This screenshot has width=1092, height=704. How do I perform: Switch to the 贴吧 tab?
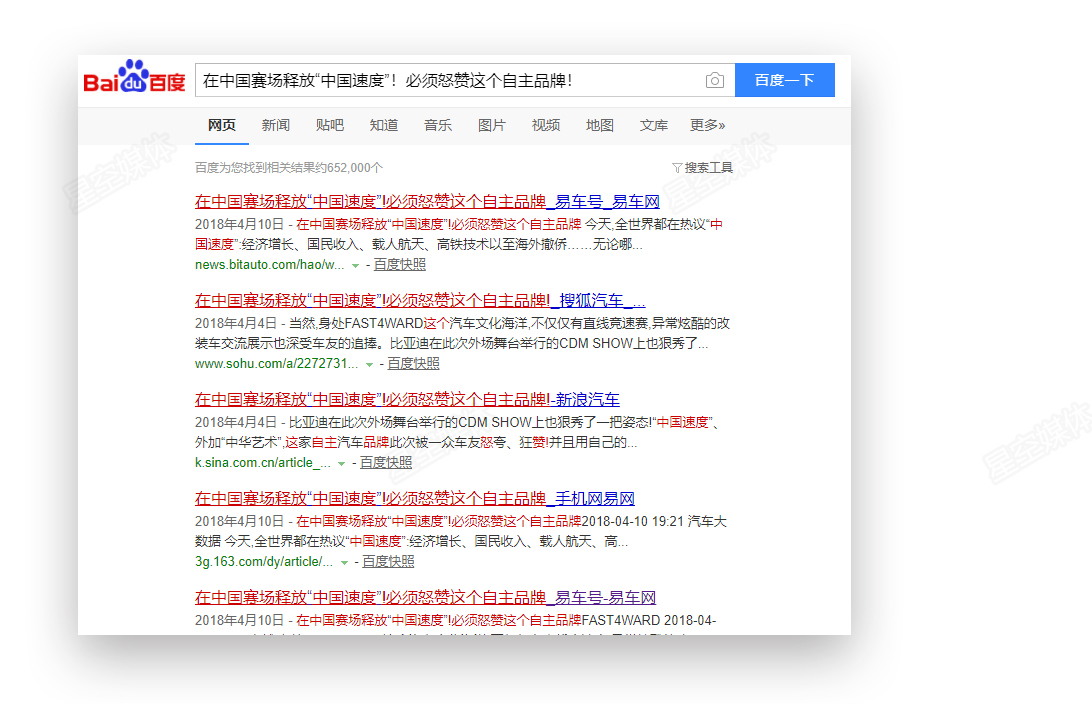[329, 125]
